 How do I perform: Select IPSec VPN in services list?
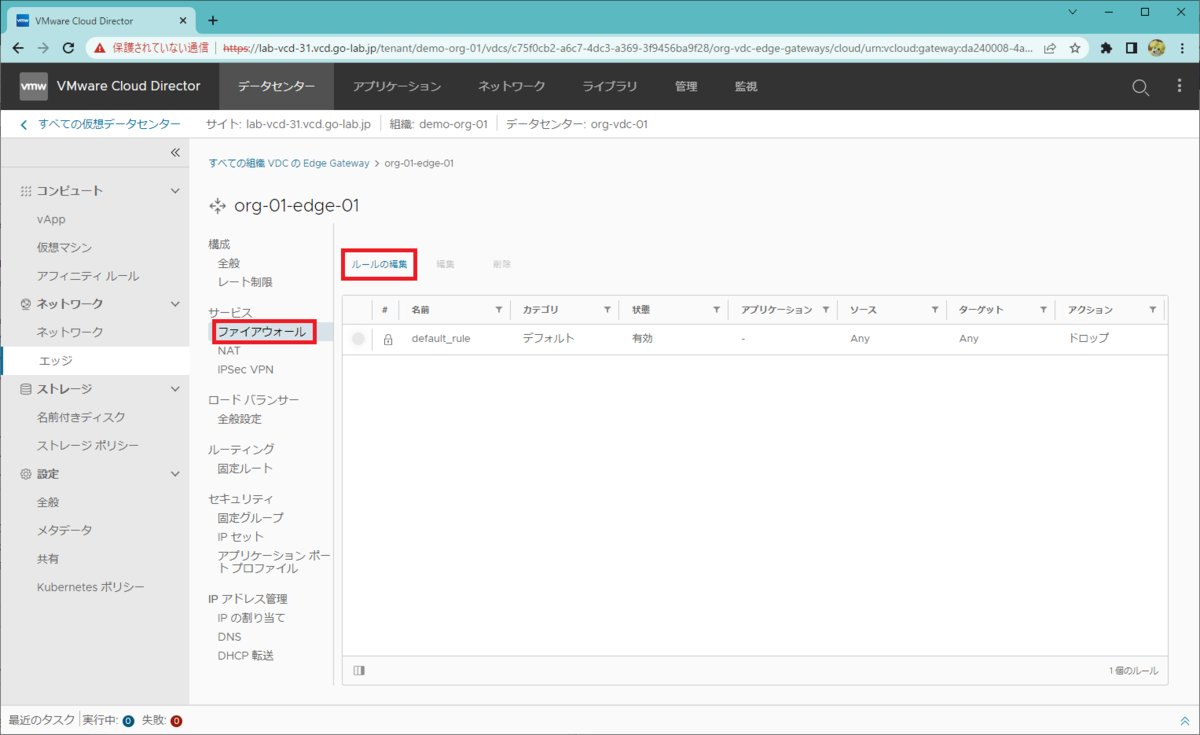245,370
